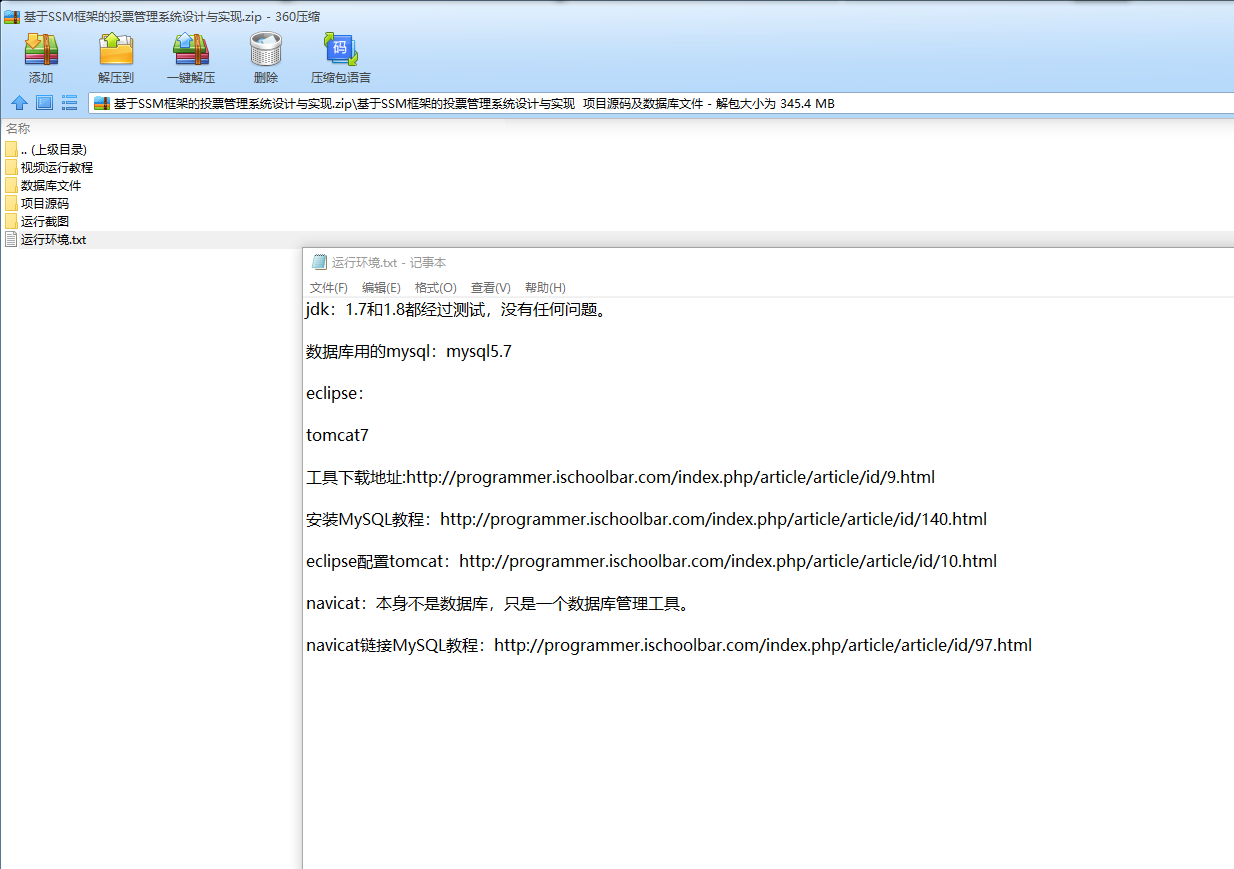The image size is (1234, 869).
Task: Click the 'eclipse：' line in Notepad
Action: [336, 393]
